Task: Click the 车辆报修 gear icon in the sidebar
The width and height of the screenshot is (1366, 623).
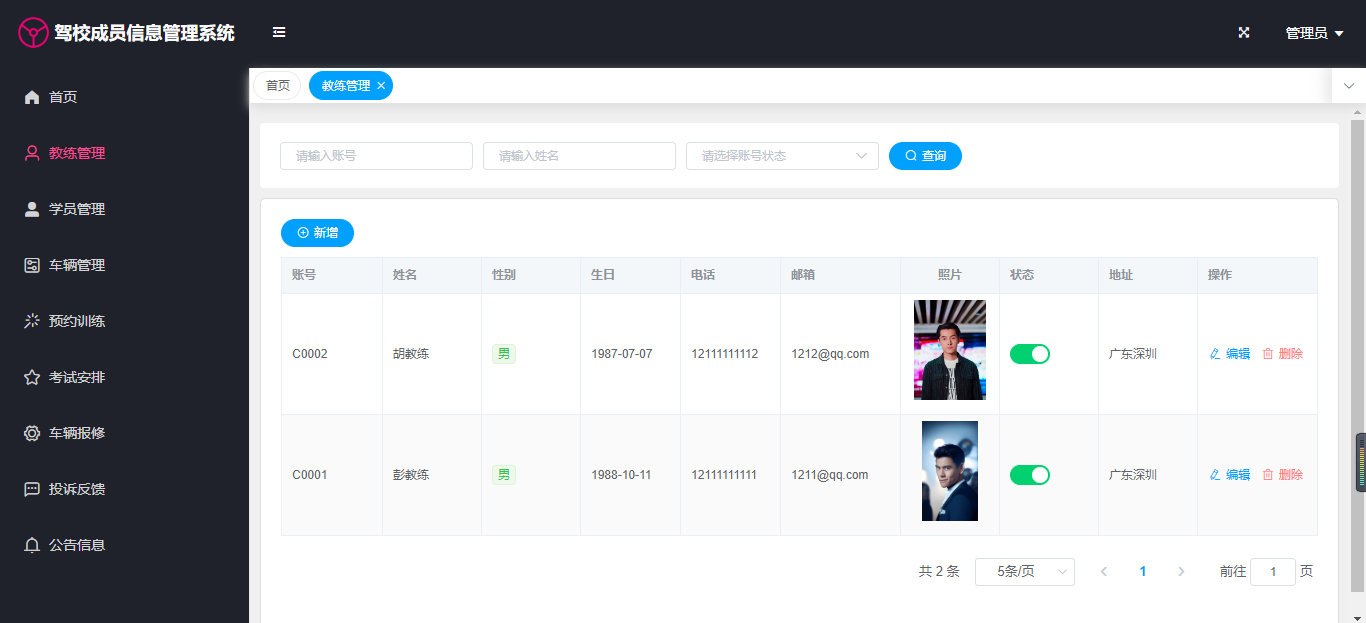Action: tap(32, 433)
